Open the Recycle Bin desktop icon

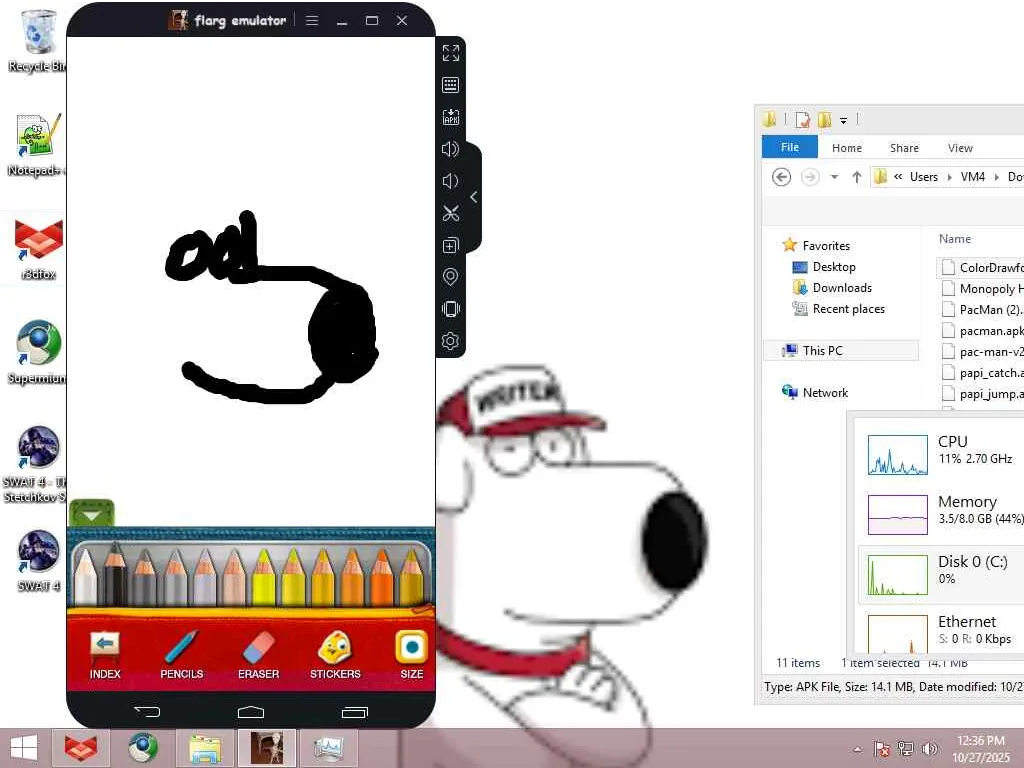38,40
